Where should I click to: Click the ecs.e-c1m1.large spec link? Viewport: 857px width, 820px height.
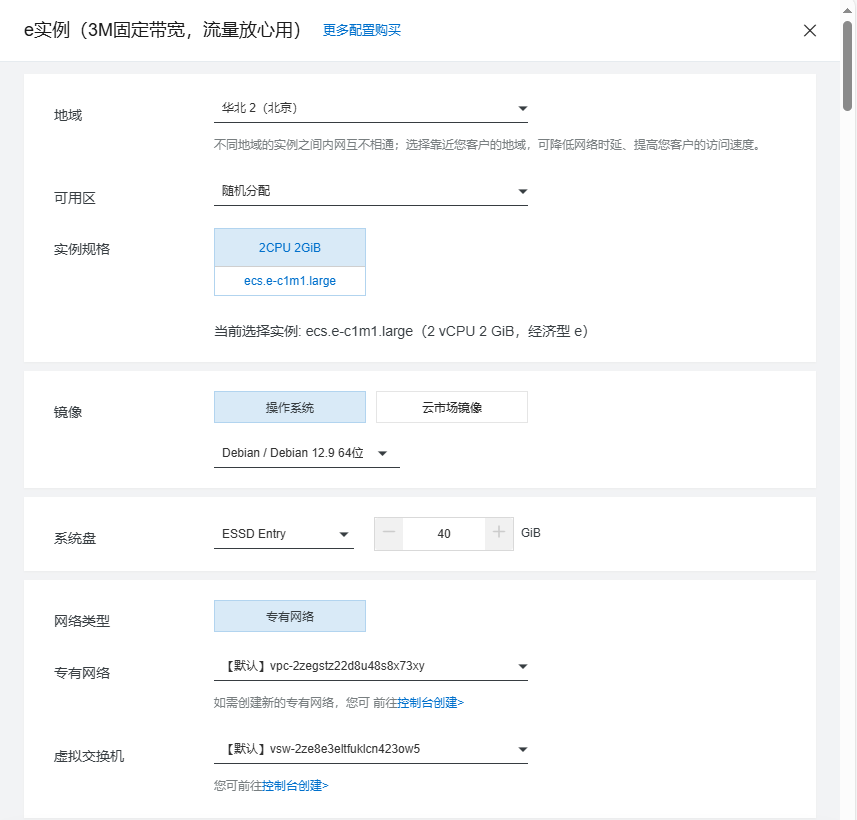click(x=289, y=281)
